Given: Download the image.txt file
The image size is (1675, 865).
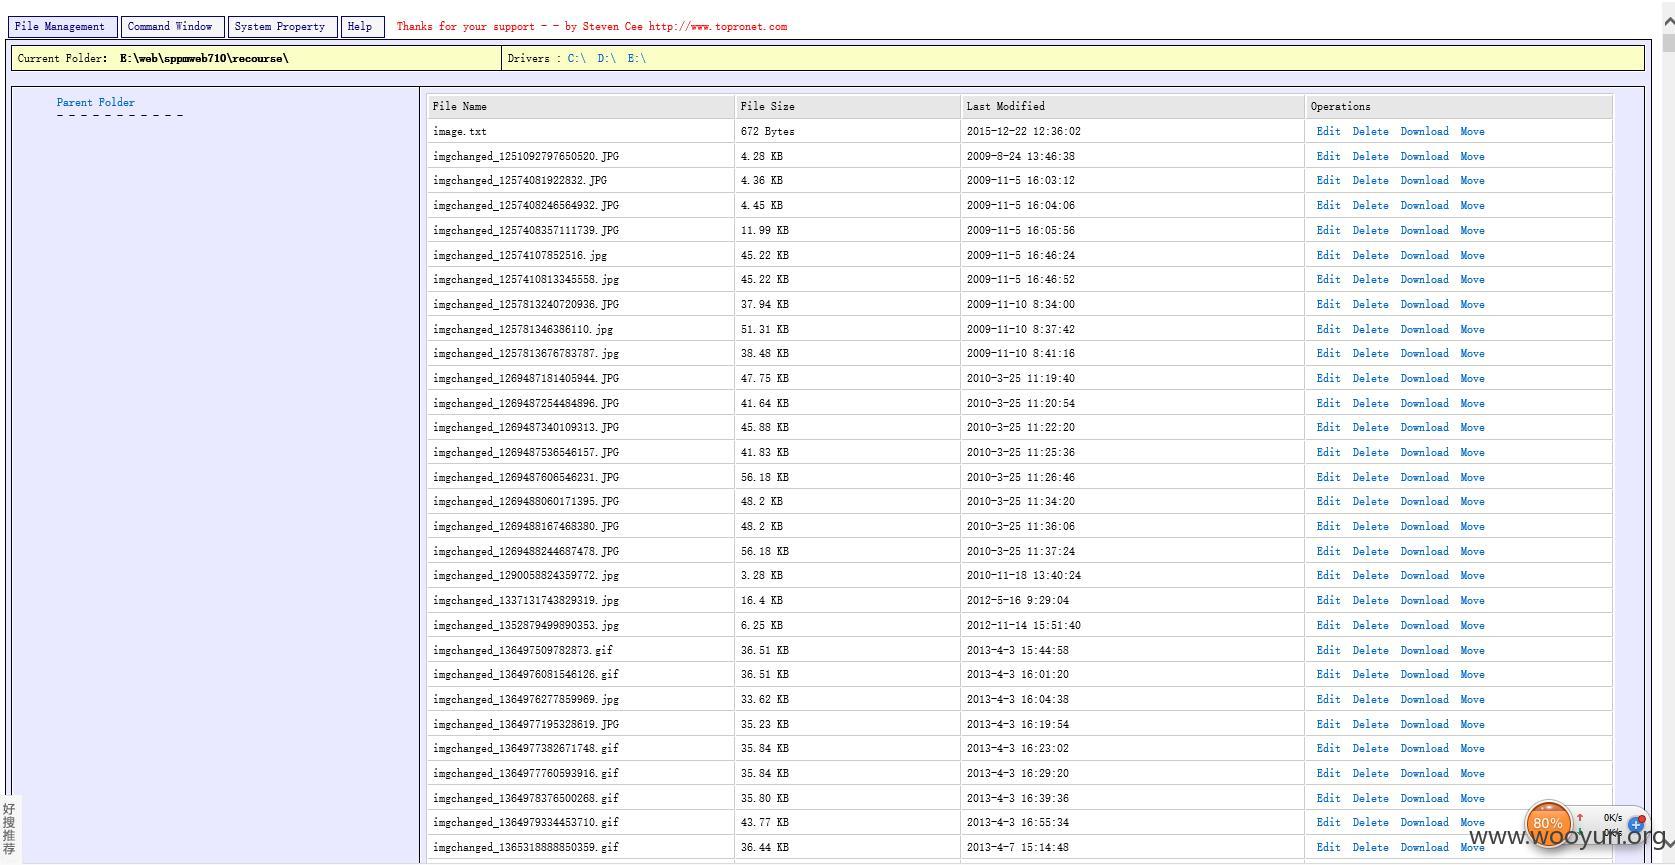Looking at the screenshot, I should tap(1424, 131).
